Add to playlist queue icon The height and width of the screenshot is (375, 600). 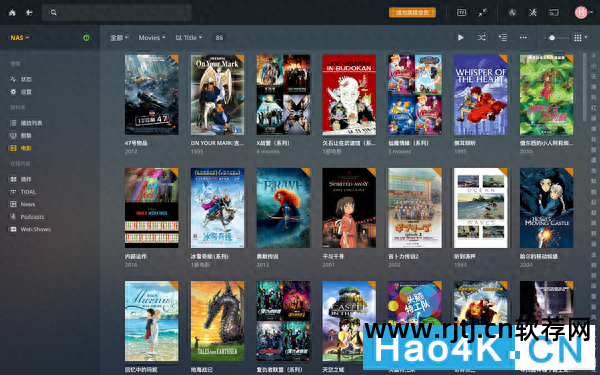pos(502,38)
